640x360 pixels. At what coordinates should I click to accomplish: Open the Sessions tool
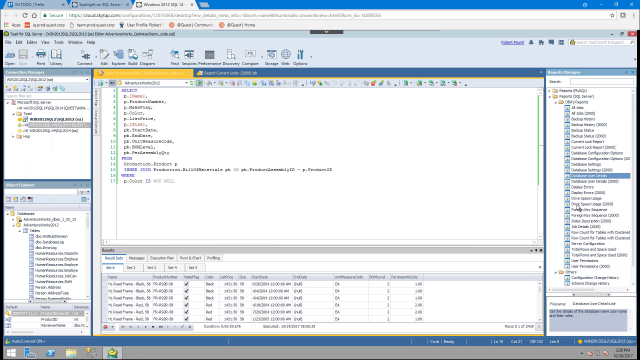[x=189, y=57]
